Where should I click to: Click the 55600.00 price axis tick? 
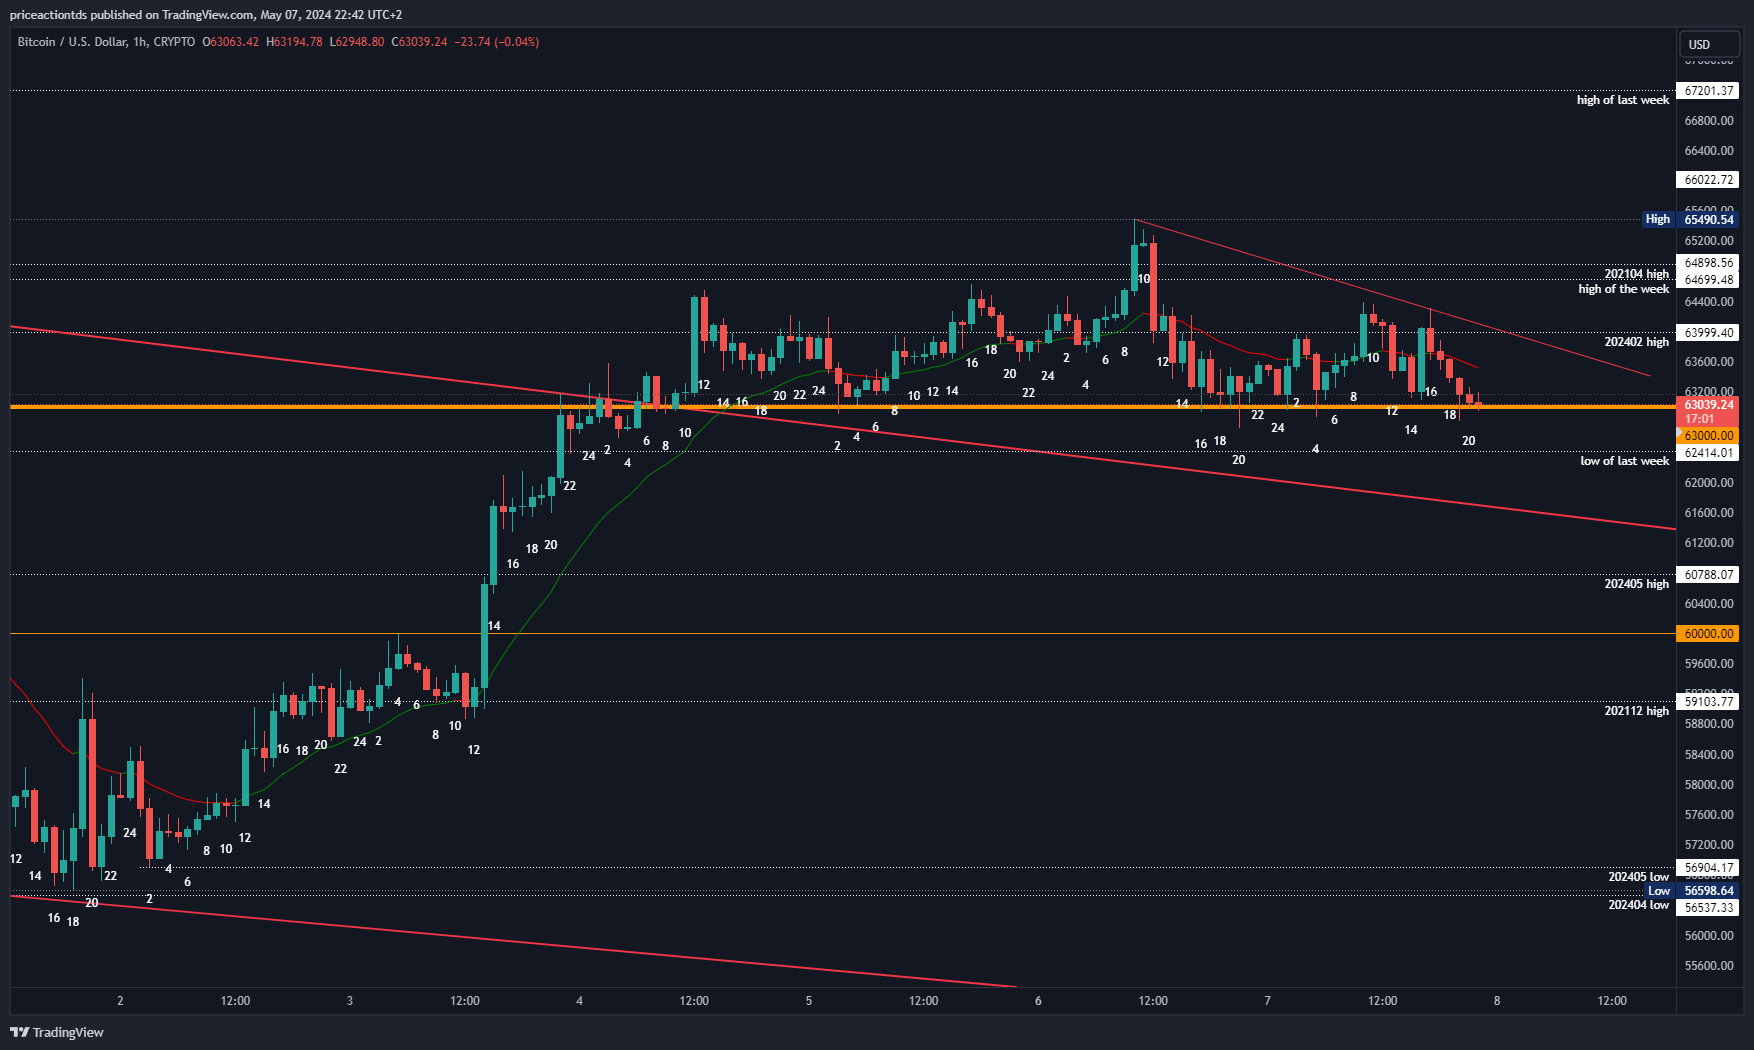pyautogui.click(x=1709, y=966)
